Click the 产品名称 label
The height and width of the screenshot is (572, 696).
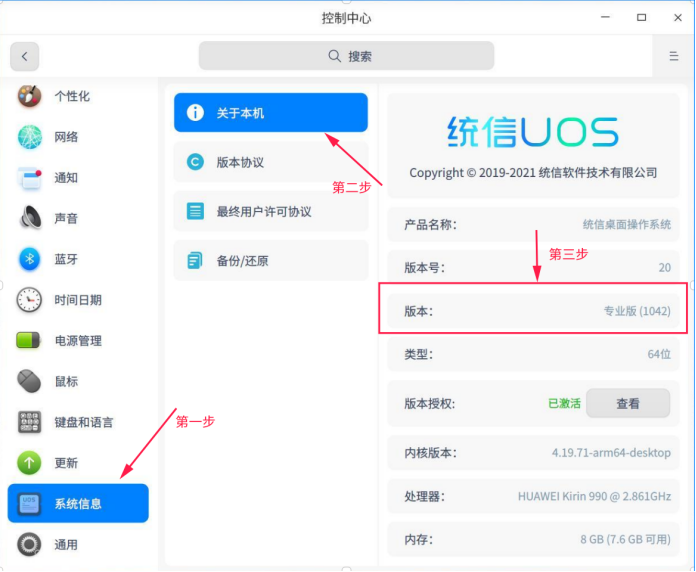click(x=430, y=225)
